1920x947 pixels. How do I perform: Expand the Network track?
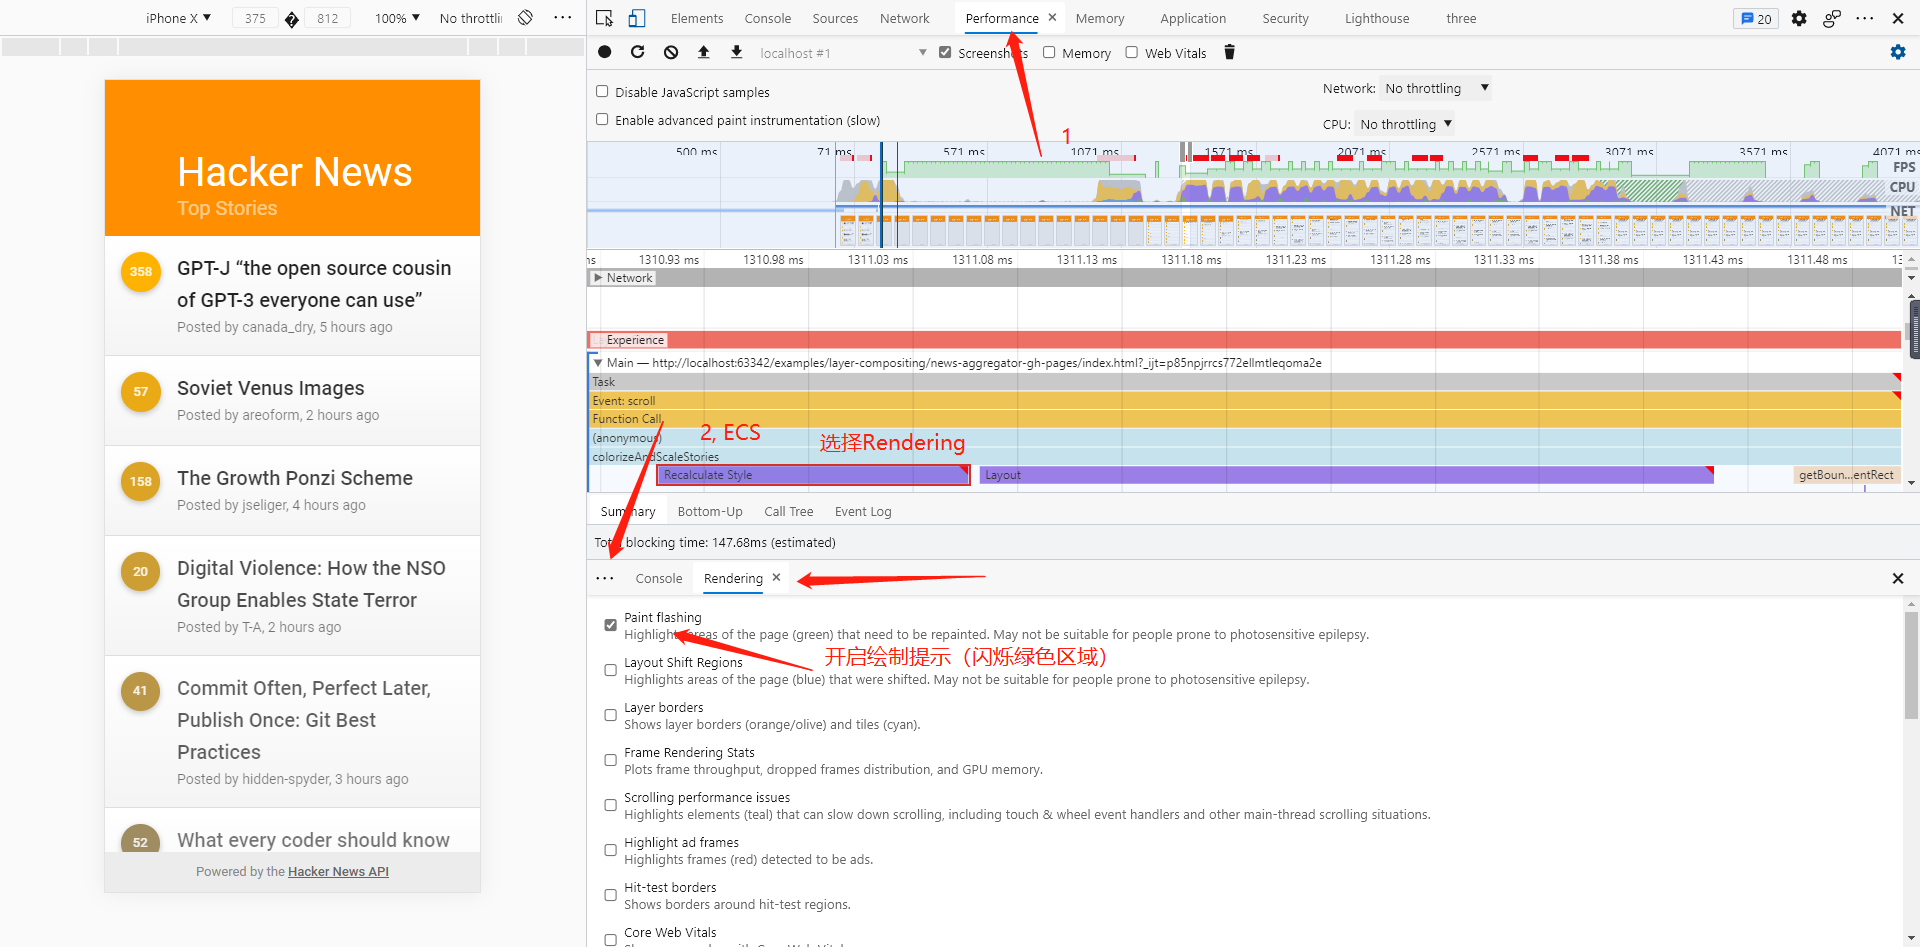(598, 278)
